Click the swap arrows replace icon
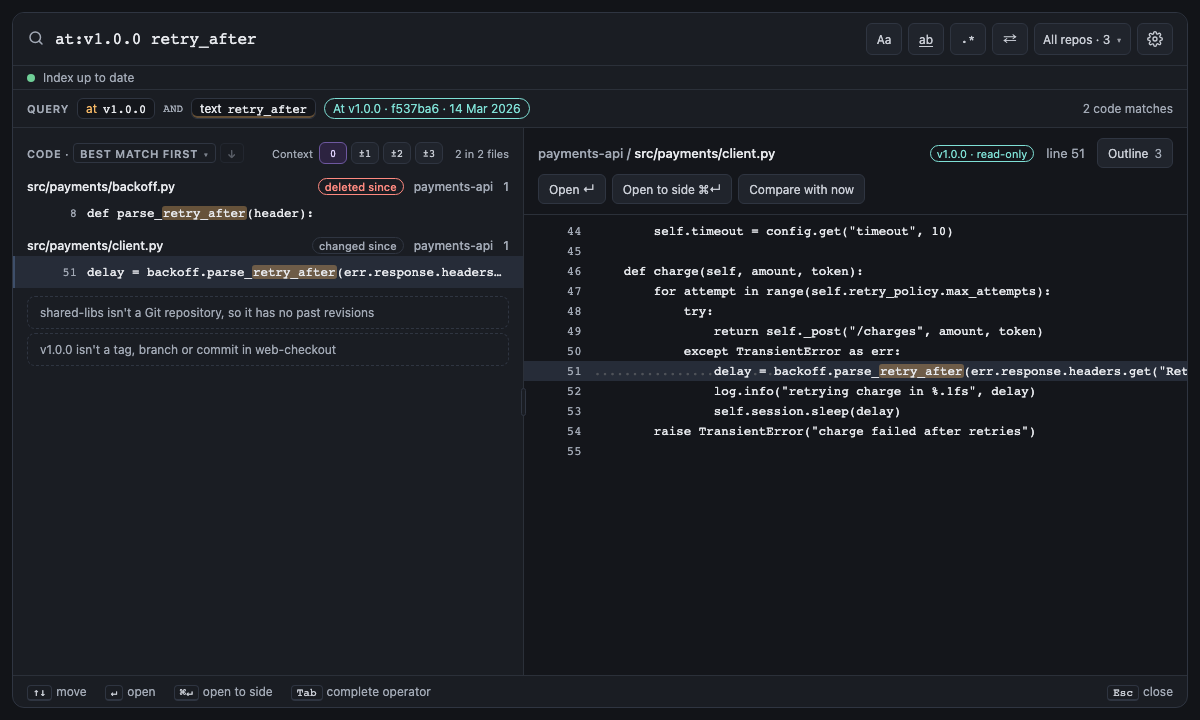The height and width of the screenshot is (720, 1200). [x=1010, y=39]
